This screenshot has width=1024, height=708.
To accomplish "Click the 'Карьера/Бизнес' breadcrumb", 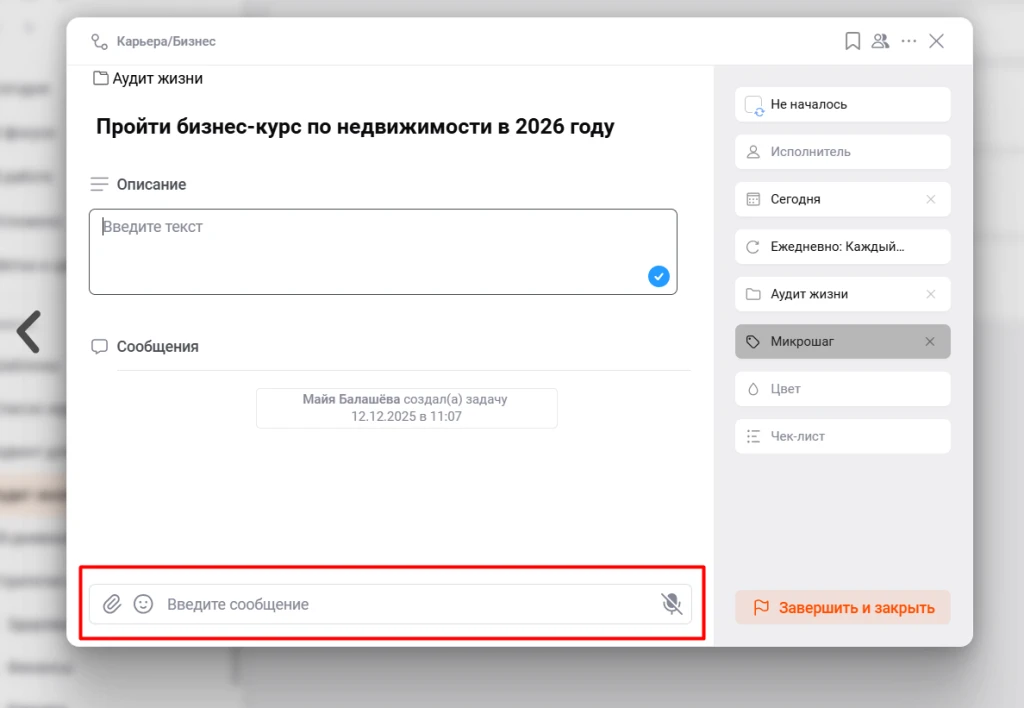I will pos(165,42).
